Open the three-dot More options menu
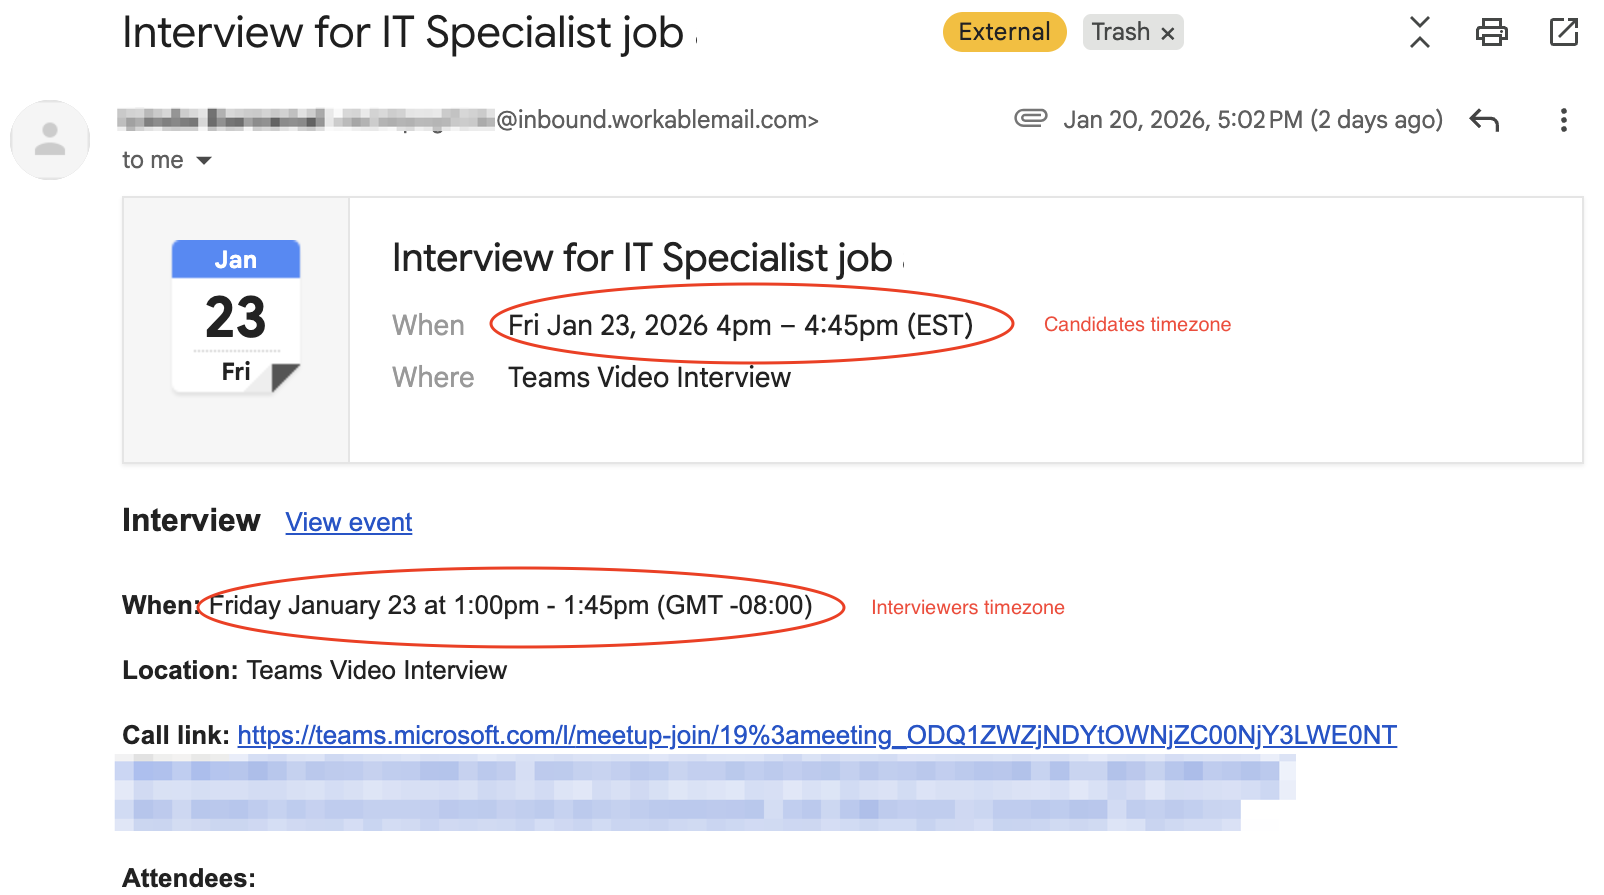 [x=1563, y=121]
